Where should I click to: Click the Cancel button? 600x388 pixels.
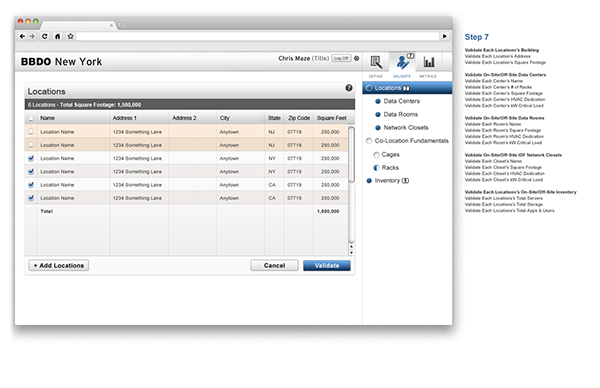pos(274,266)
